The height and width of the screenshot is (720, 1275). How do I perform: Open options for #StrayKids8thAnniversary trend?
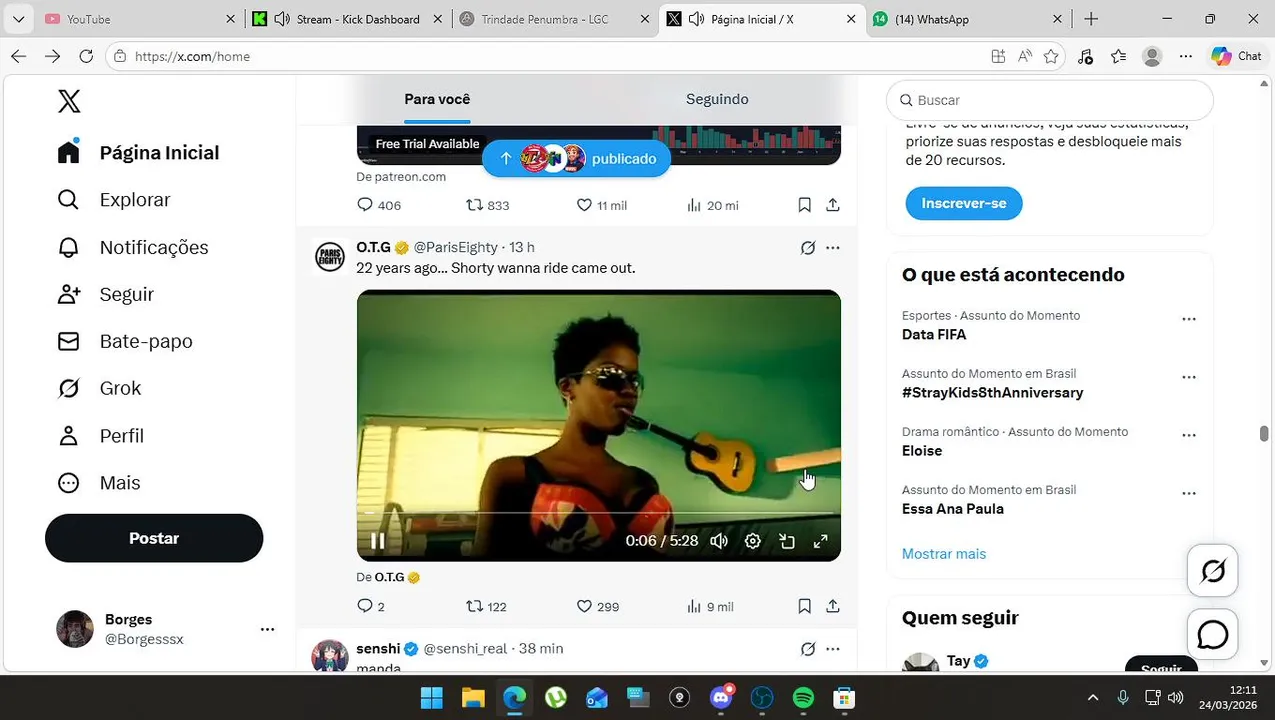[x=1189, y=377]
